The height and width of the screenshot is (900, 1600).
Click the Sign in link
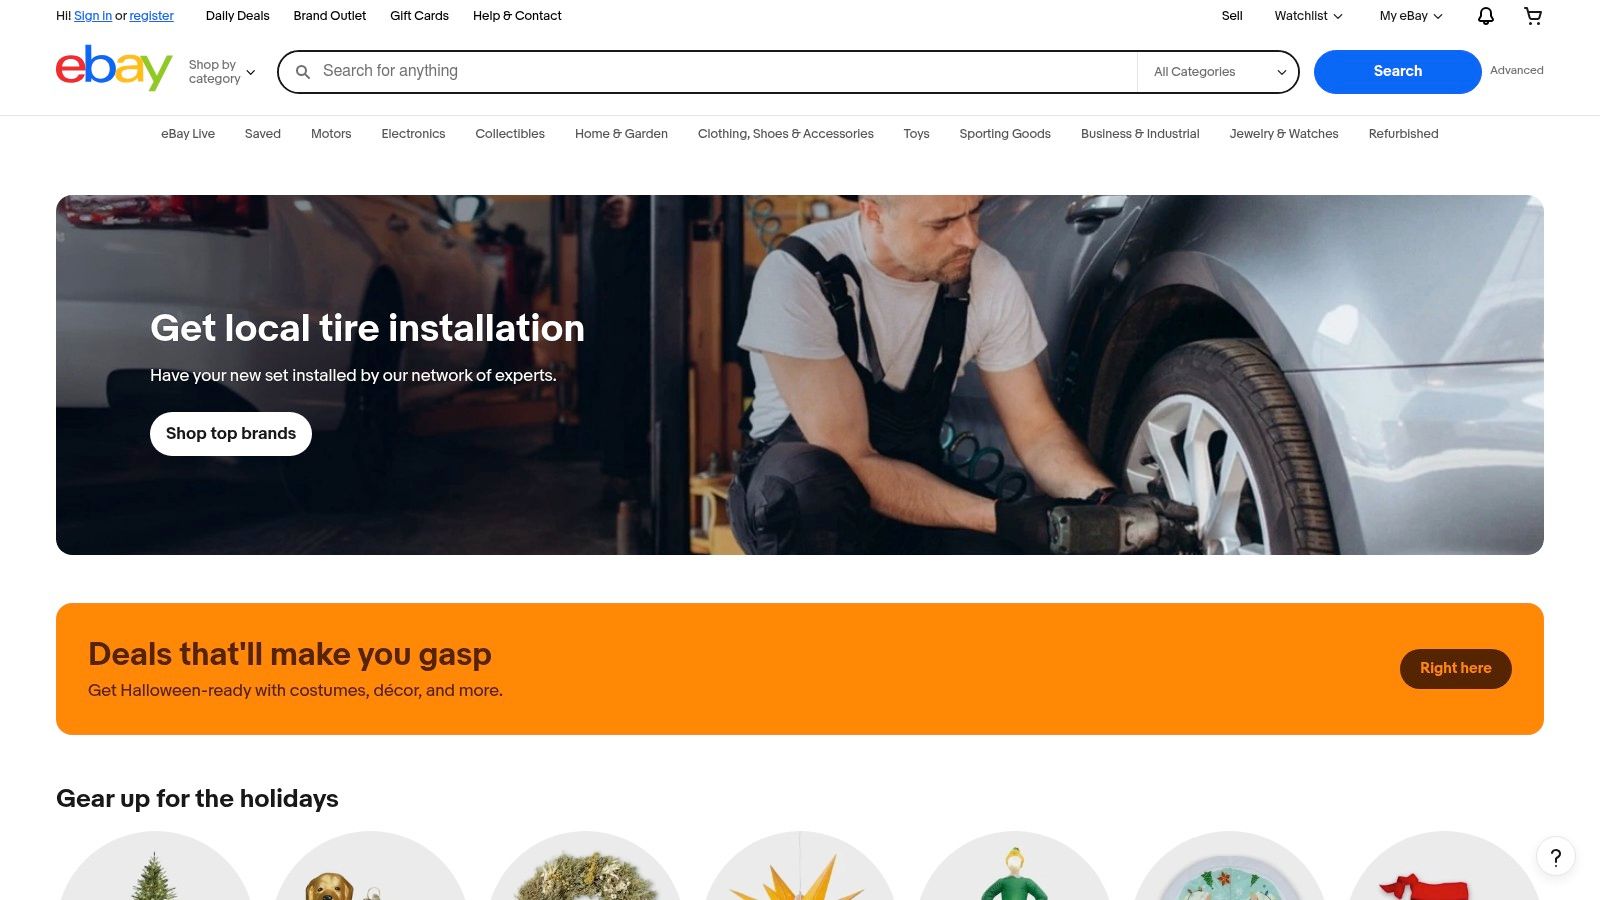(93, 16)
